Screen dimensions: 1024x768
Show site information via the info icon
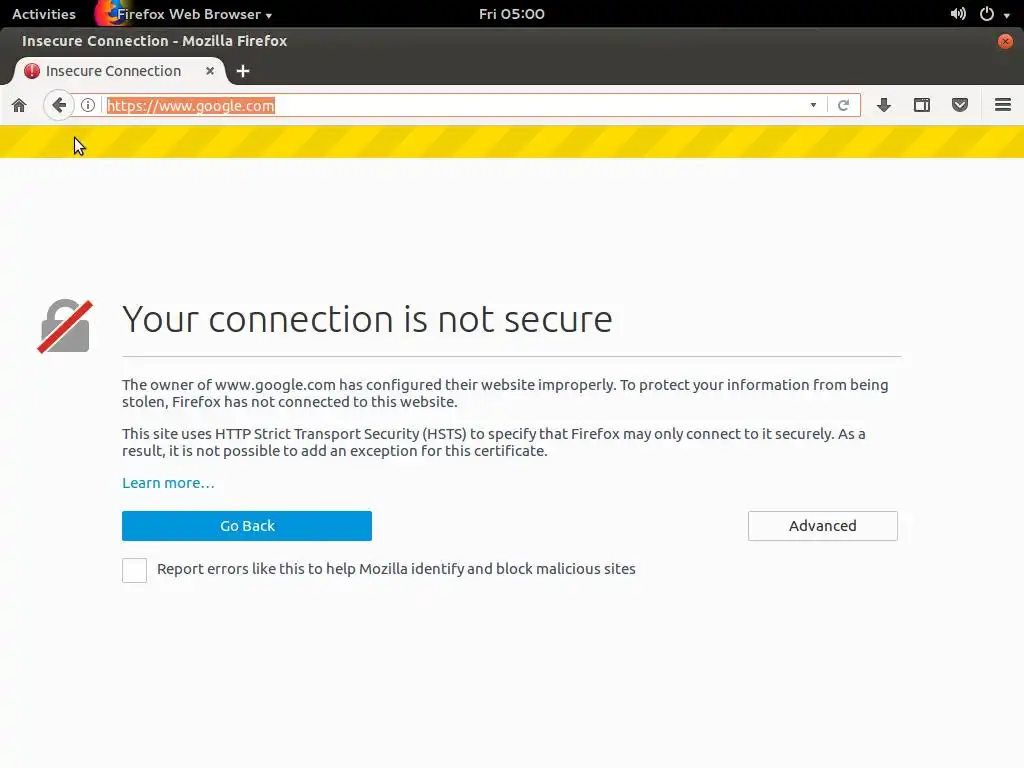point(88,105)
